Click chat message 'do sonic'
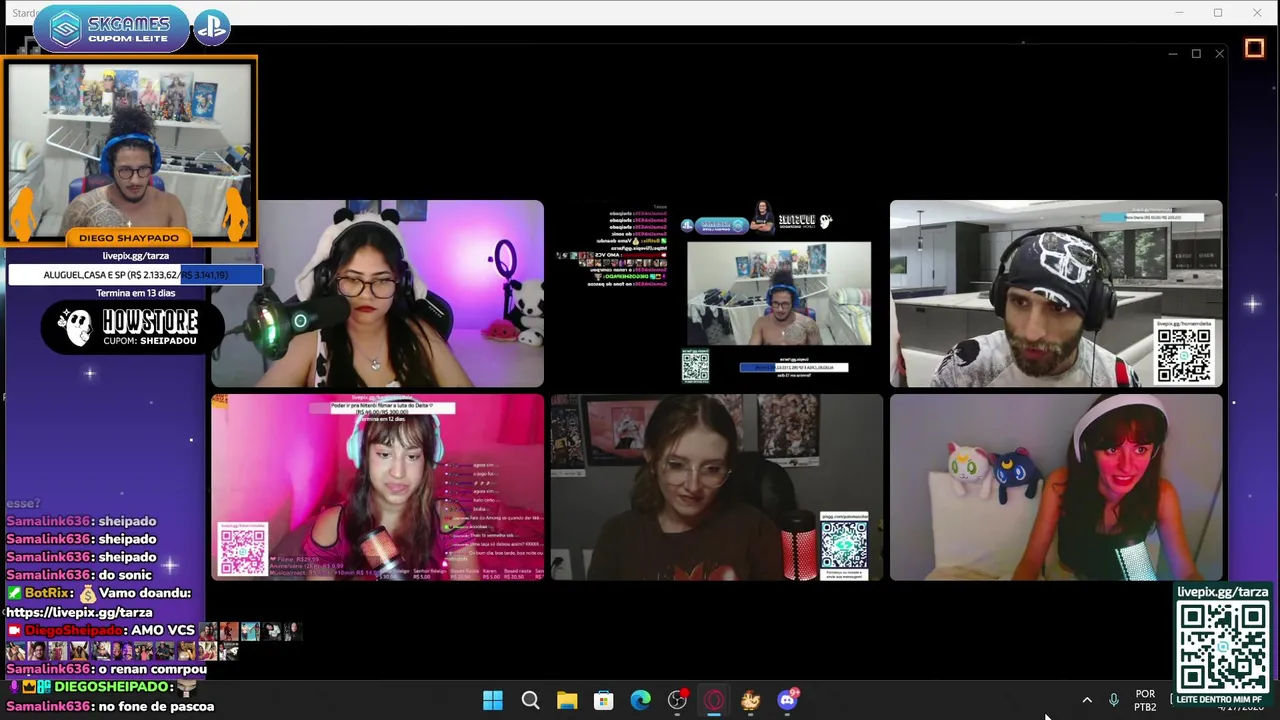The image size is (1280, 720). point(125,575)
